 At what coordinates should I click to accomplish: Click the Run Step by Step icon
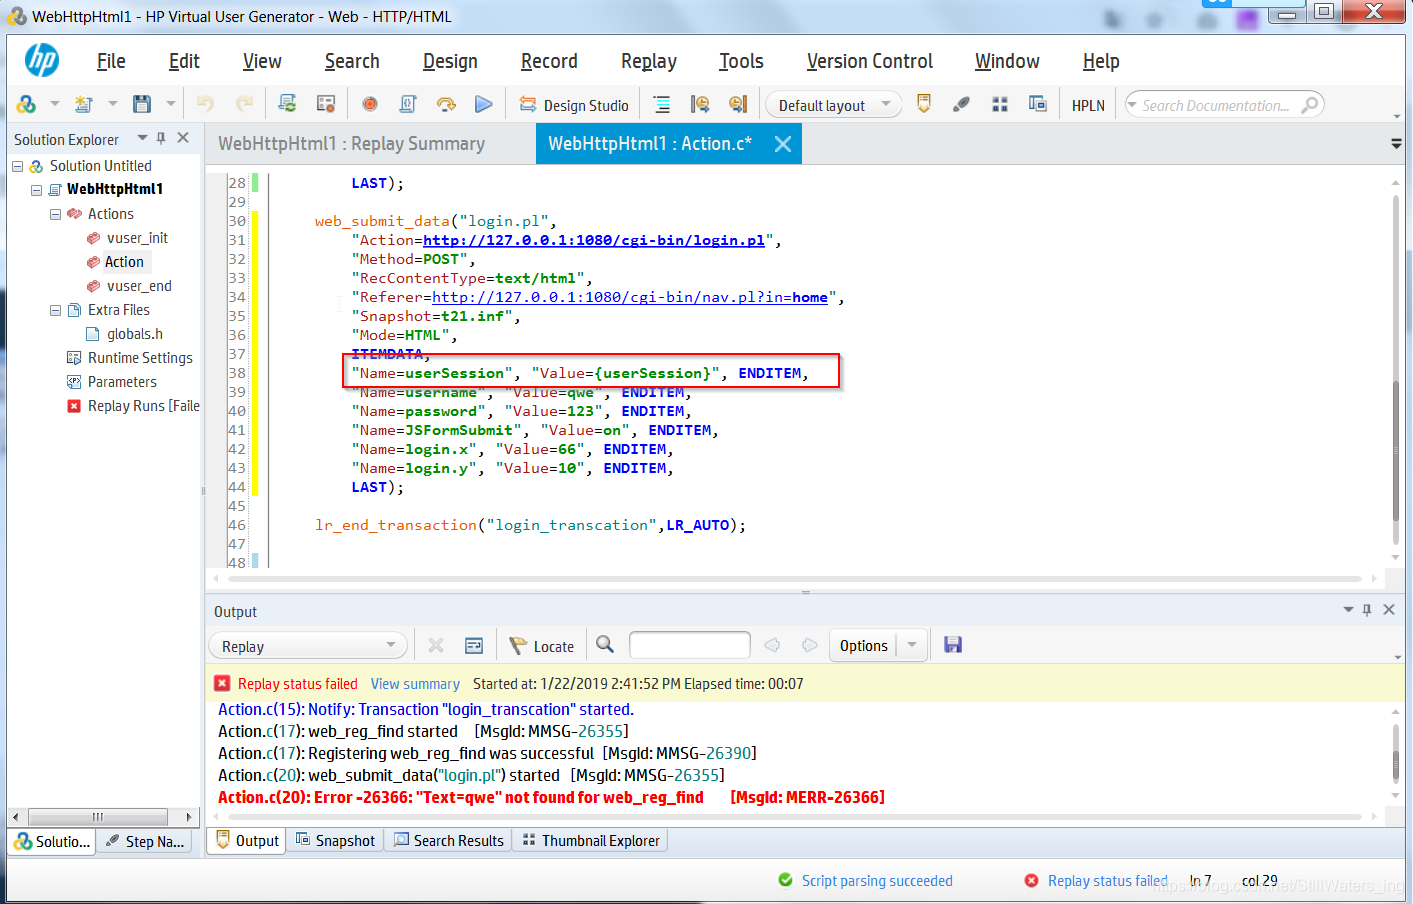[x=446, y=104]
